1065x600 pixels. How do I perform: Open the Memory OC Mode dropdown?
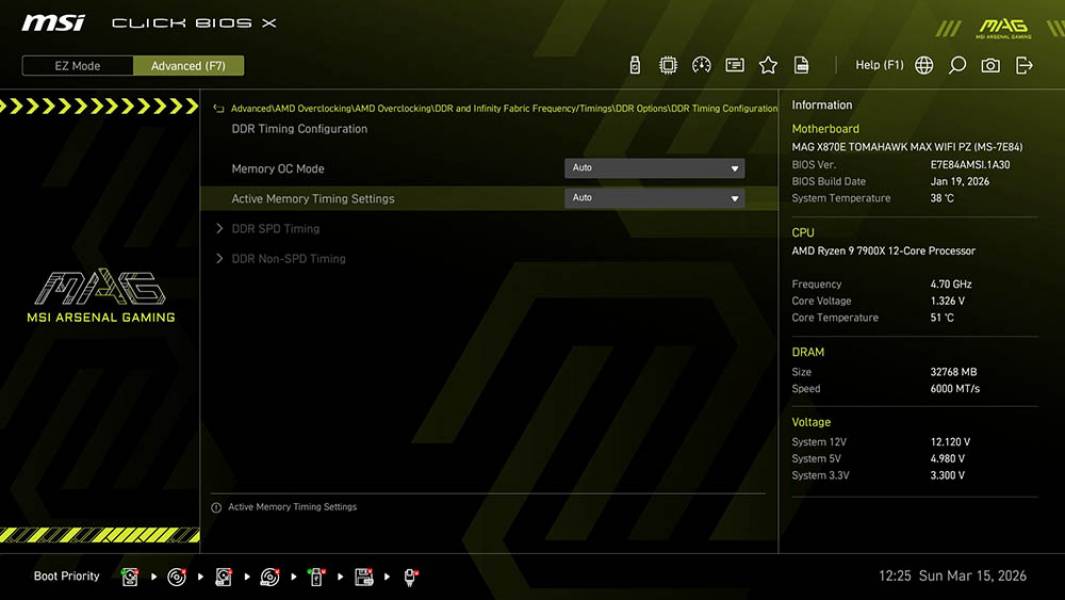pos(655,168)
